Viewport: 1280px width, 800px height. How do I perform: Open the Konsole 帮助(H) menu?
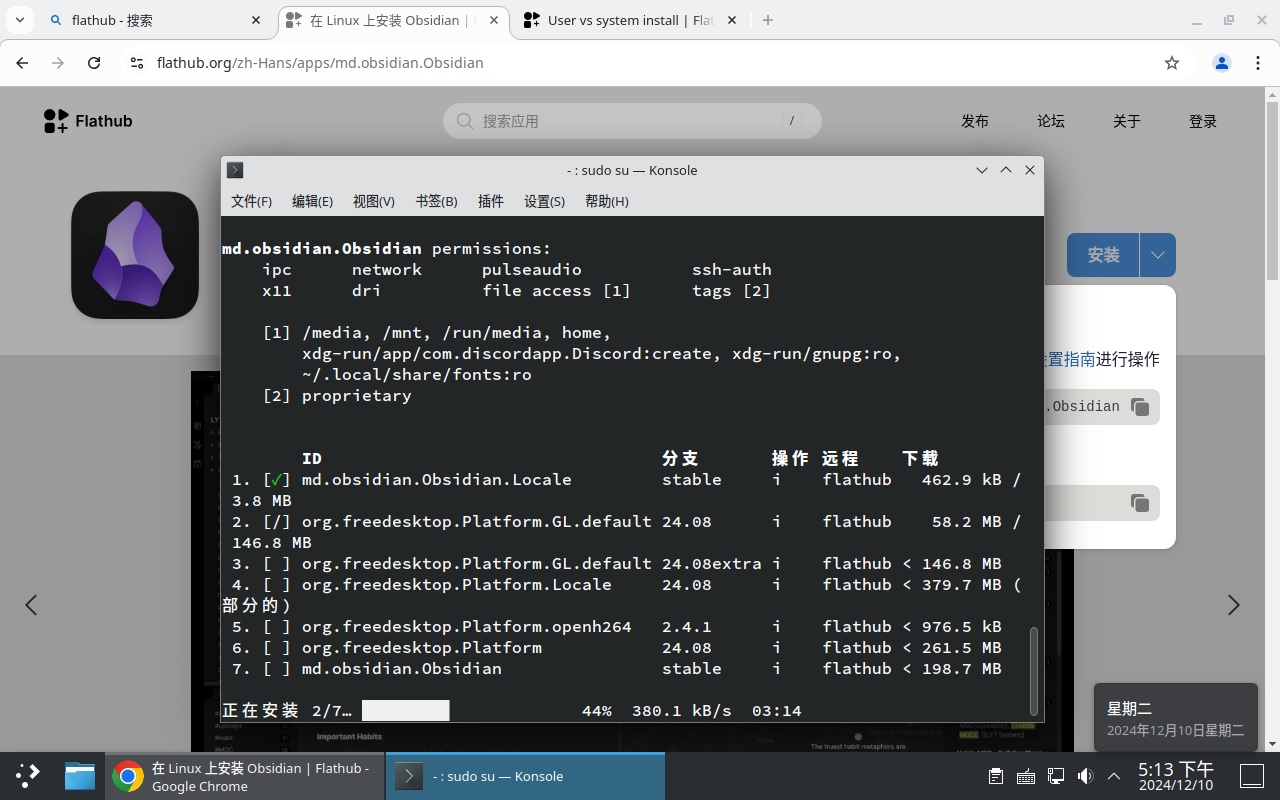click(606, 201)
